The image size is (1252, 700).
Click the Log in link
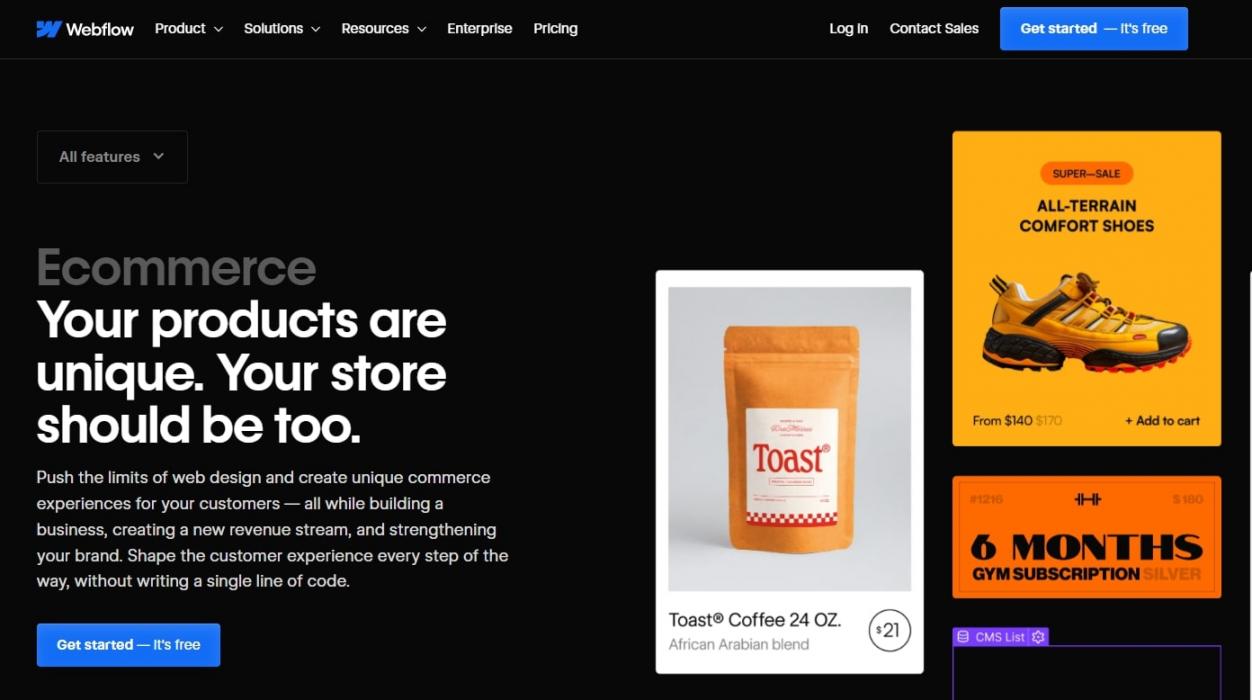[x=848, y=29]
